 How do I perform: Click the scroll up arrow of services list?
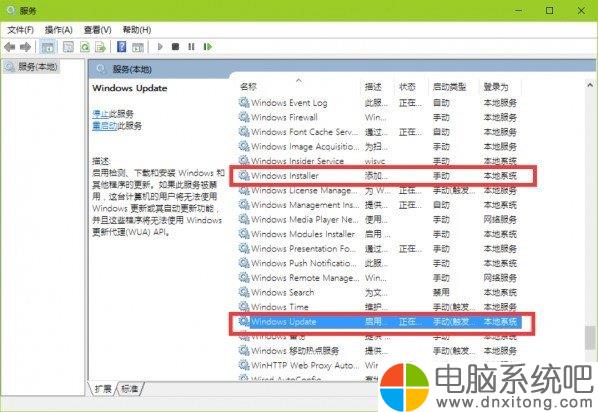tap(590, 85)
